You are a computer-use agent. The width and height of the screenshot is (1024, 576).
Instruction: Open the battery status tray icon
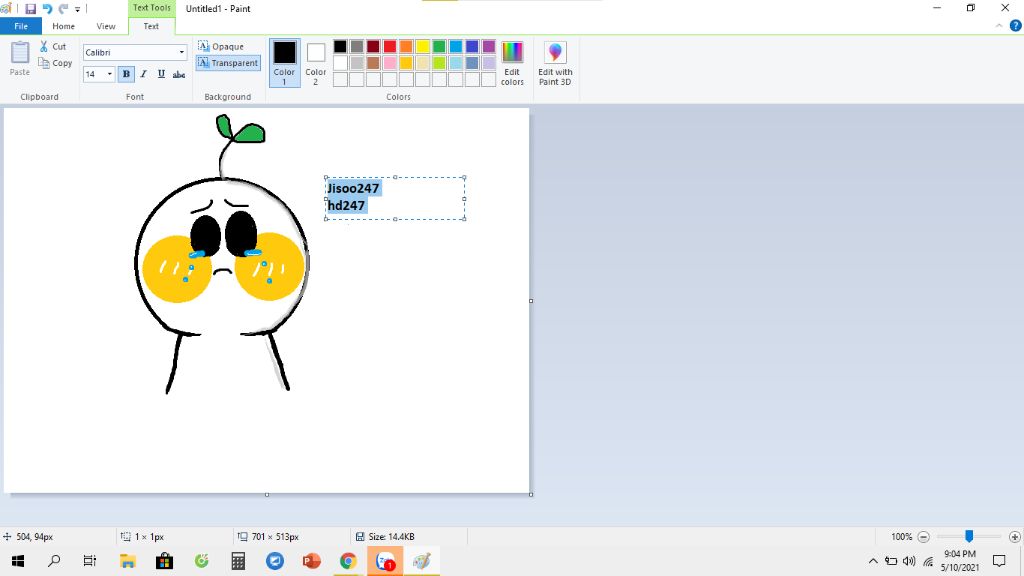pos(891,561)
